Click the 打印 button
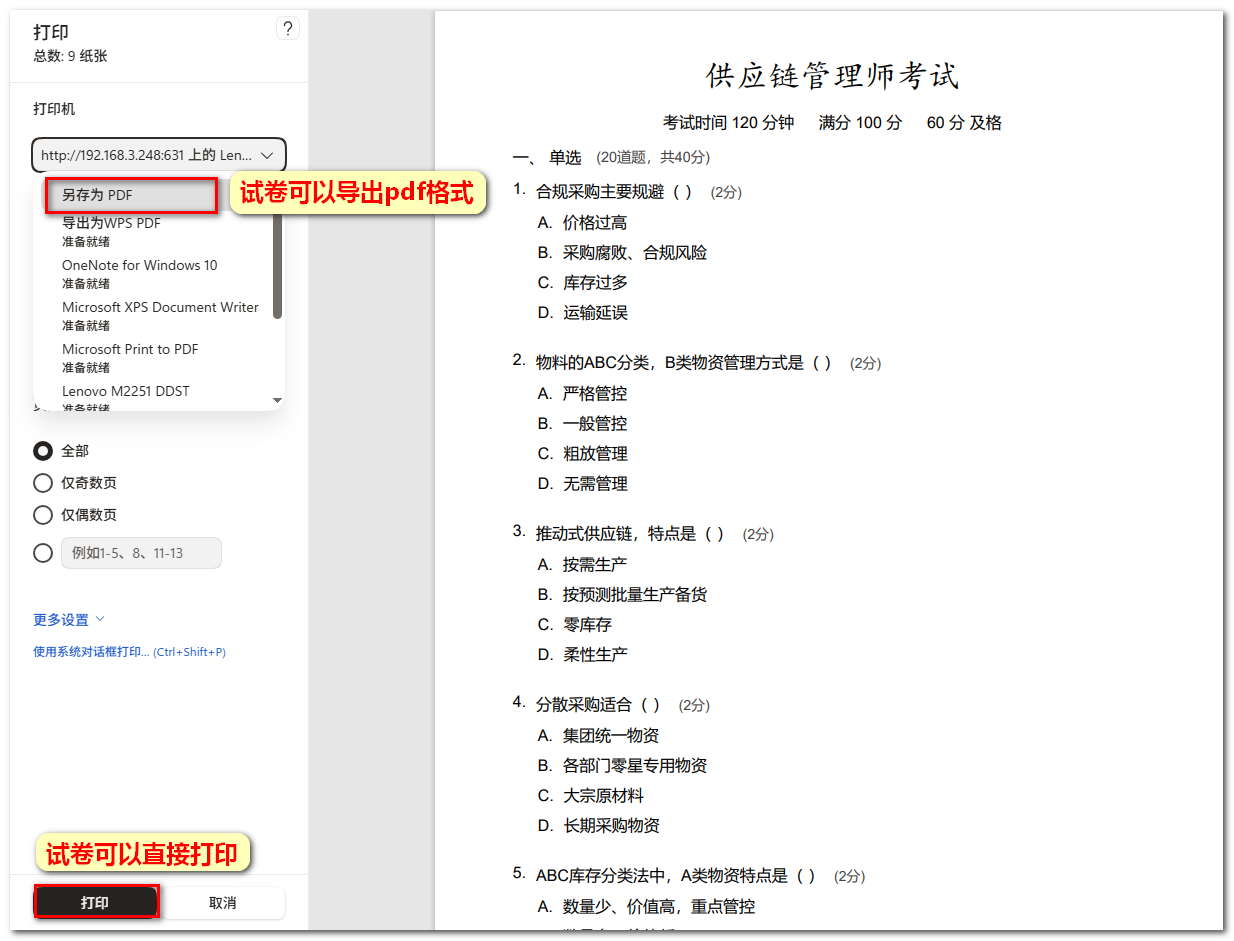This screenshot has height=941, width=1234. point(96,902)
